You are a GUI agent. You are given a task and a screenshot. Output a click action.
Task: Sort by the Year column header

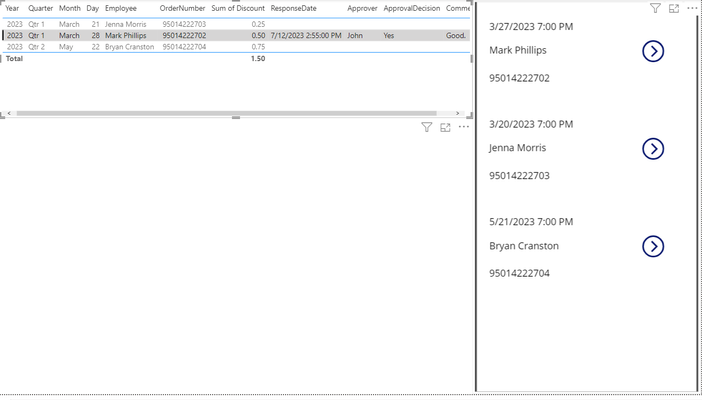point(12,8)
